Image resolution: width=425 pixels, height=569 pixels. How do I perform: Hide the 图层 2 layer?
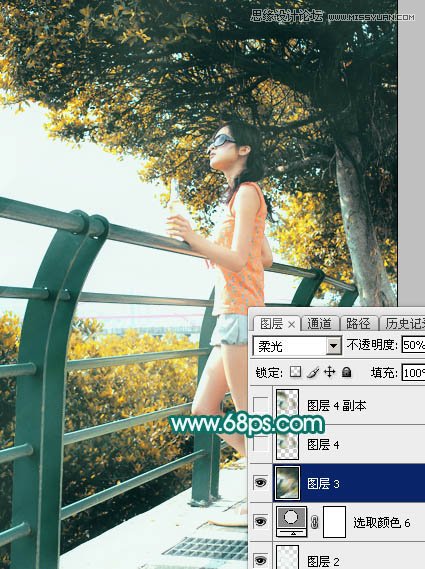[260, 560]
